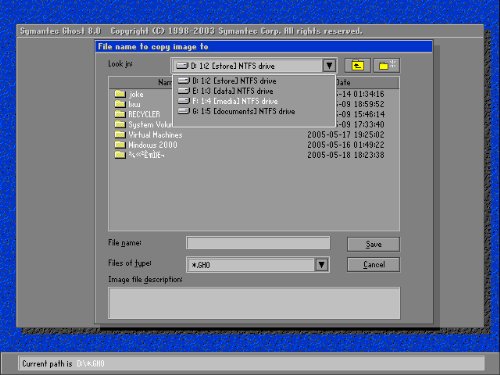500x375 pixels.
Task: Select the RECYCLER folder icon
Action: [120, 114]
